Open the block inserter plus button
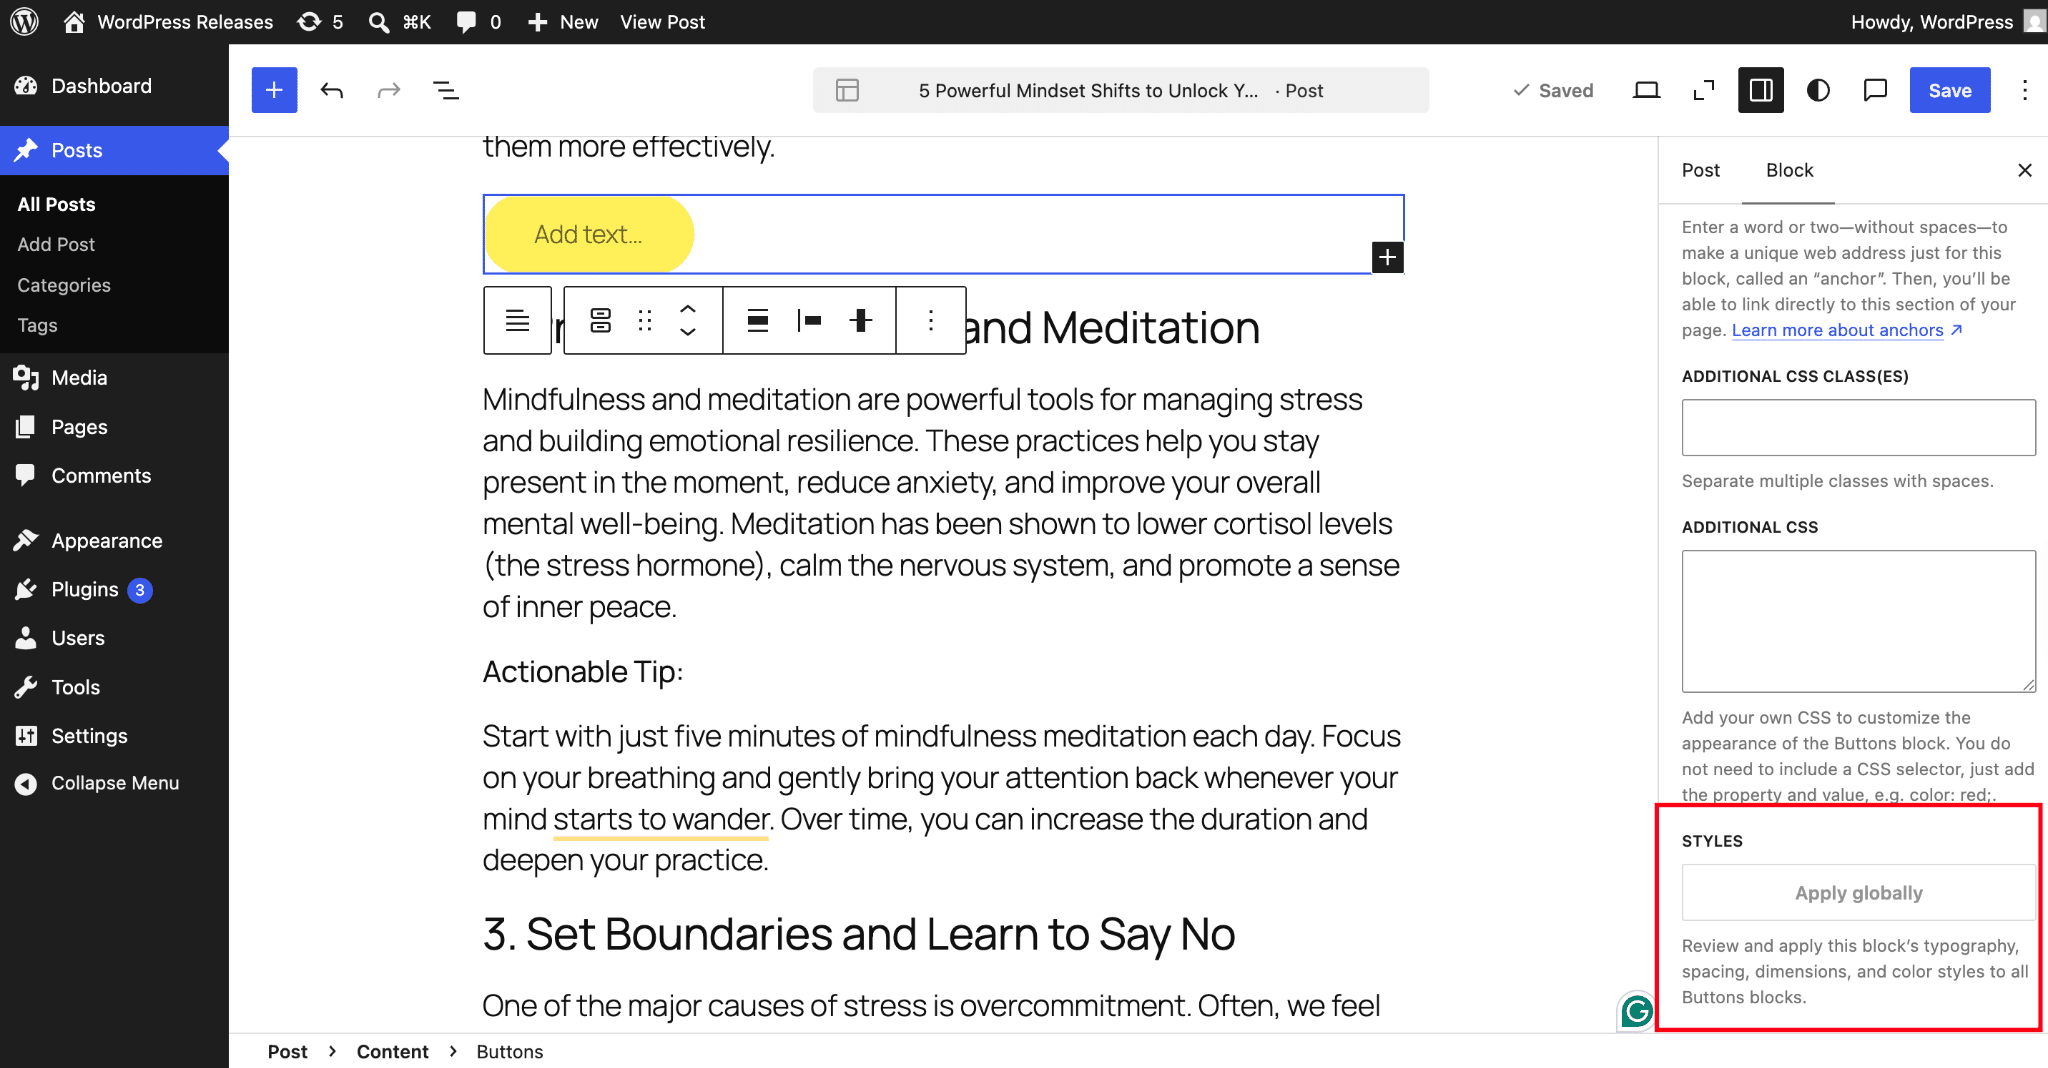The image size is (2048, 1068). [x=274, y=90]
